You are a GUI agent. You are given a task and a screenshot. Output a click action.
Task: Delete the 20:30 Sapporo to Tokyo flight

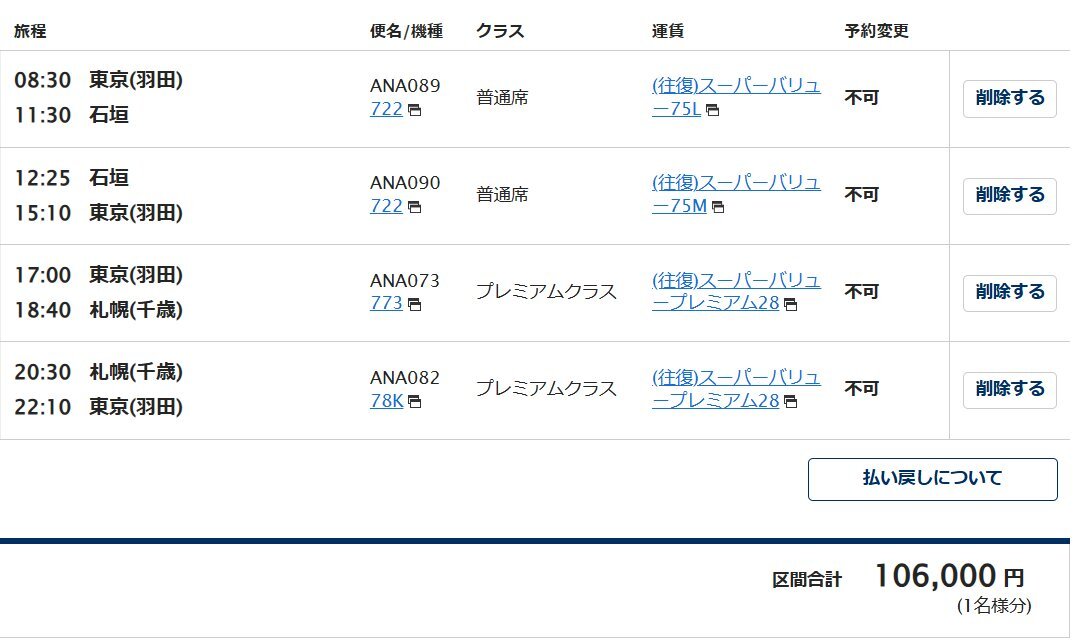[1010, 389]
